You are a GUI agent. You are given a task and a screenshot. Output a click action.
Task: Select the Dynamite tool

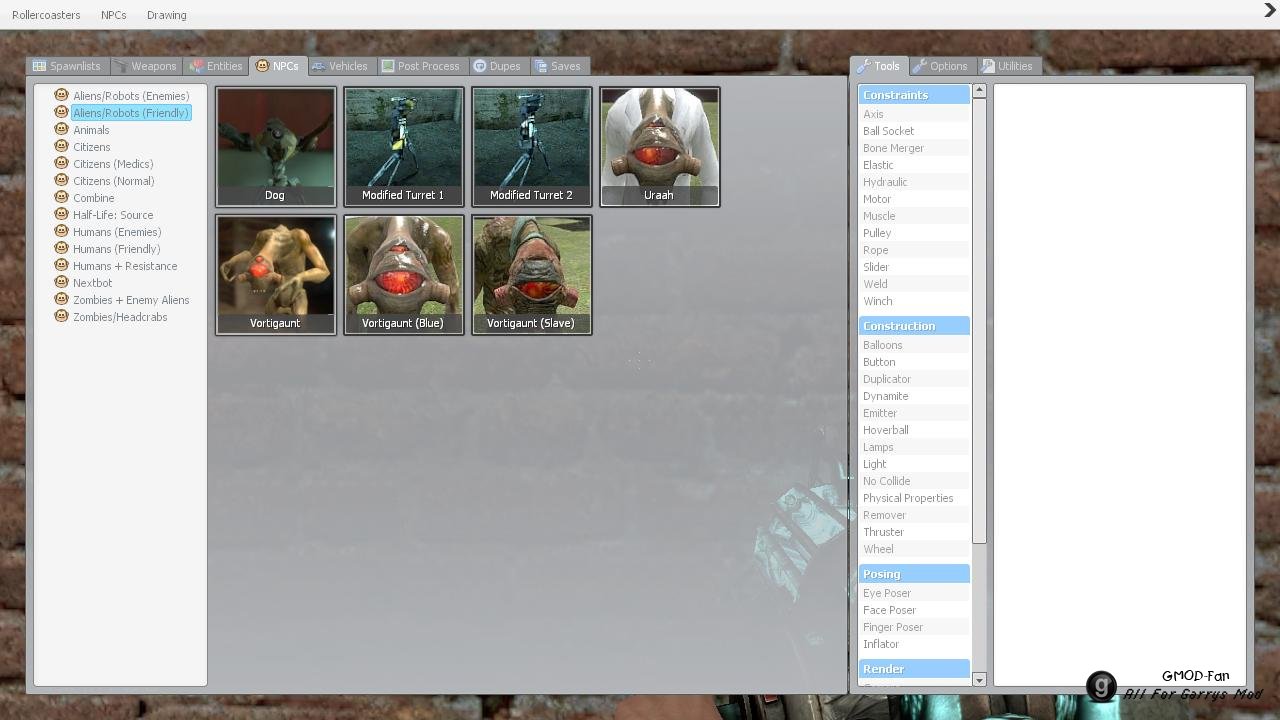pyautogui.click(x=914, y=396)
